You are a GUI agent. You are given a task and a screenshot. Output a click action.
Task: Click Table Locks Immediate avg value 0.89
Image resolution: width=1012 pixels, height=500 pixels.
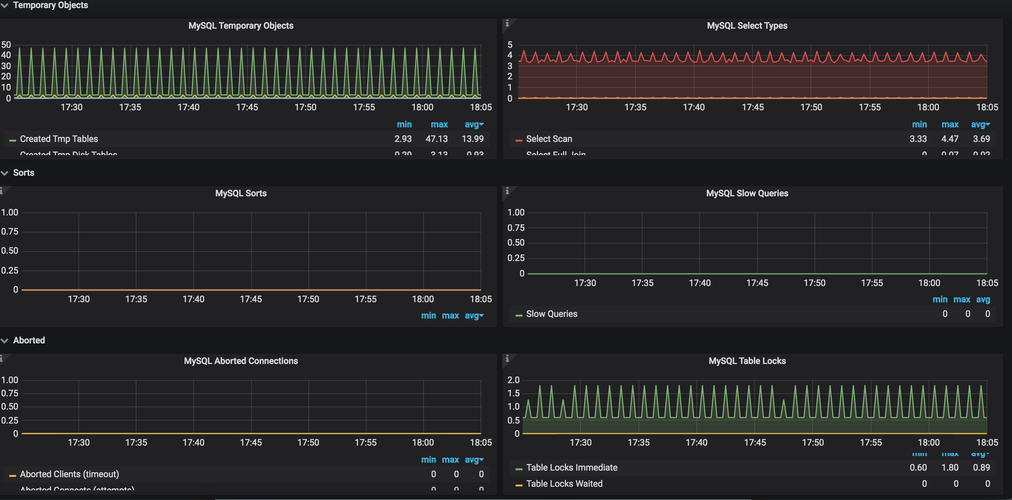coord(980,468)
